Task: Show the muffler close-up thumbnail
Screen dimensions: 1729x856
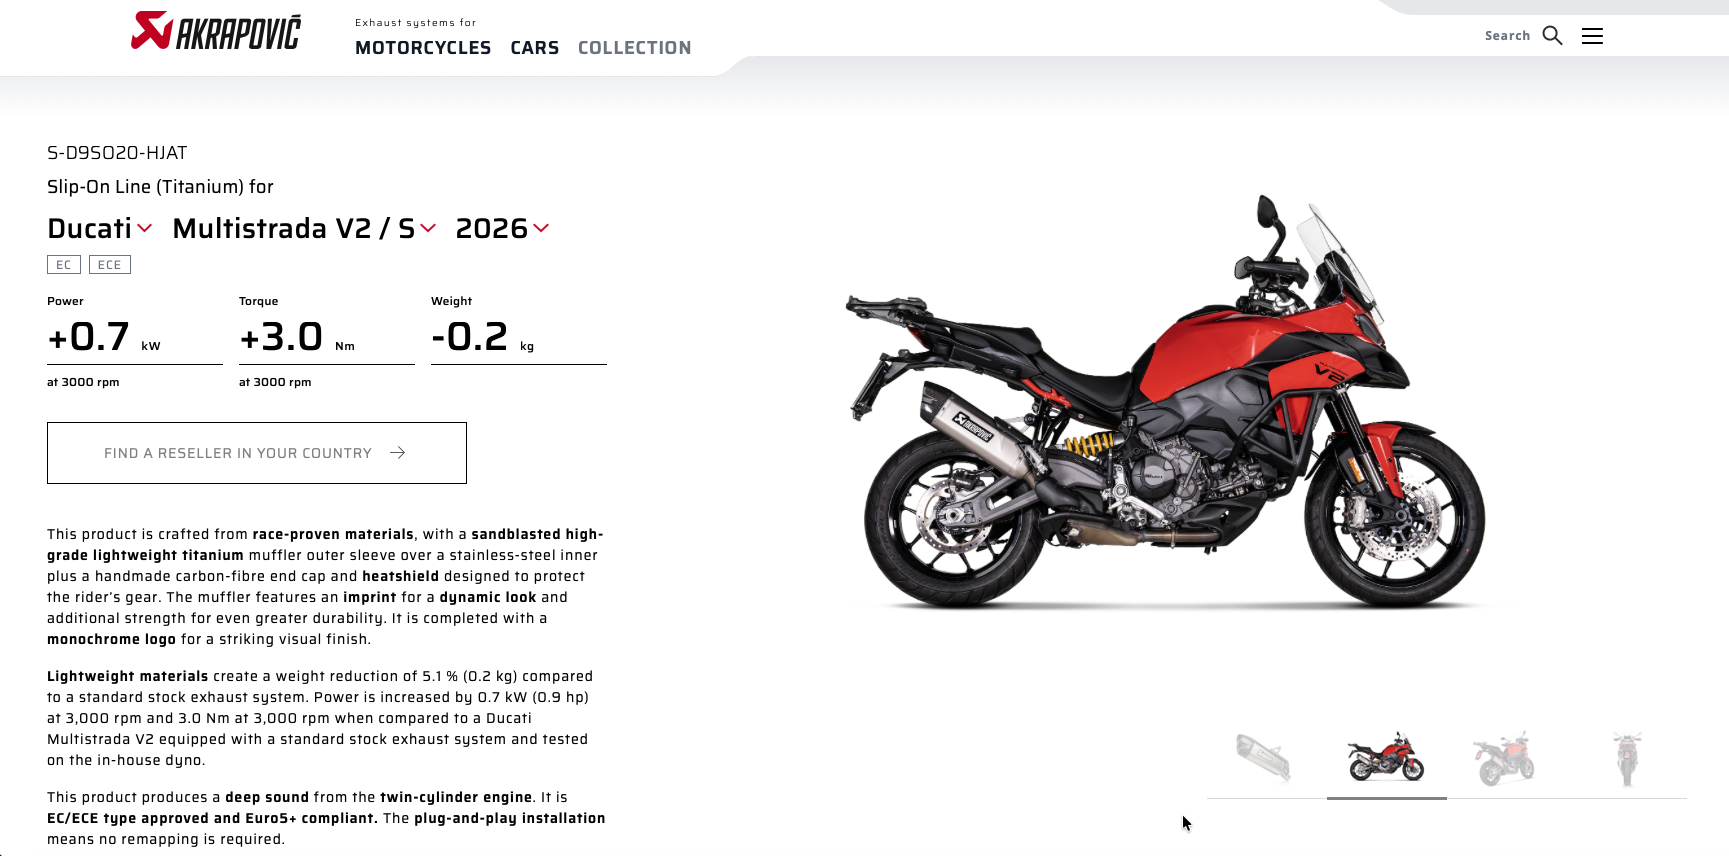Action: (1265, 758)
